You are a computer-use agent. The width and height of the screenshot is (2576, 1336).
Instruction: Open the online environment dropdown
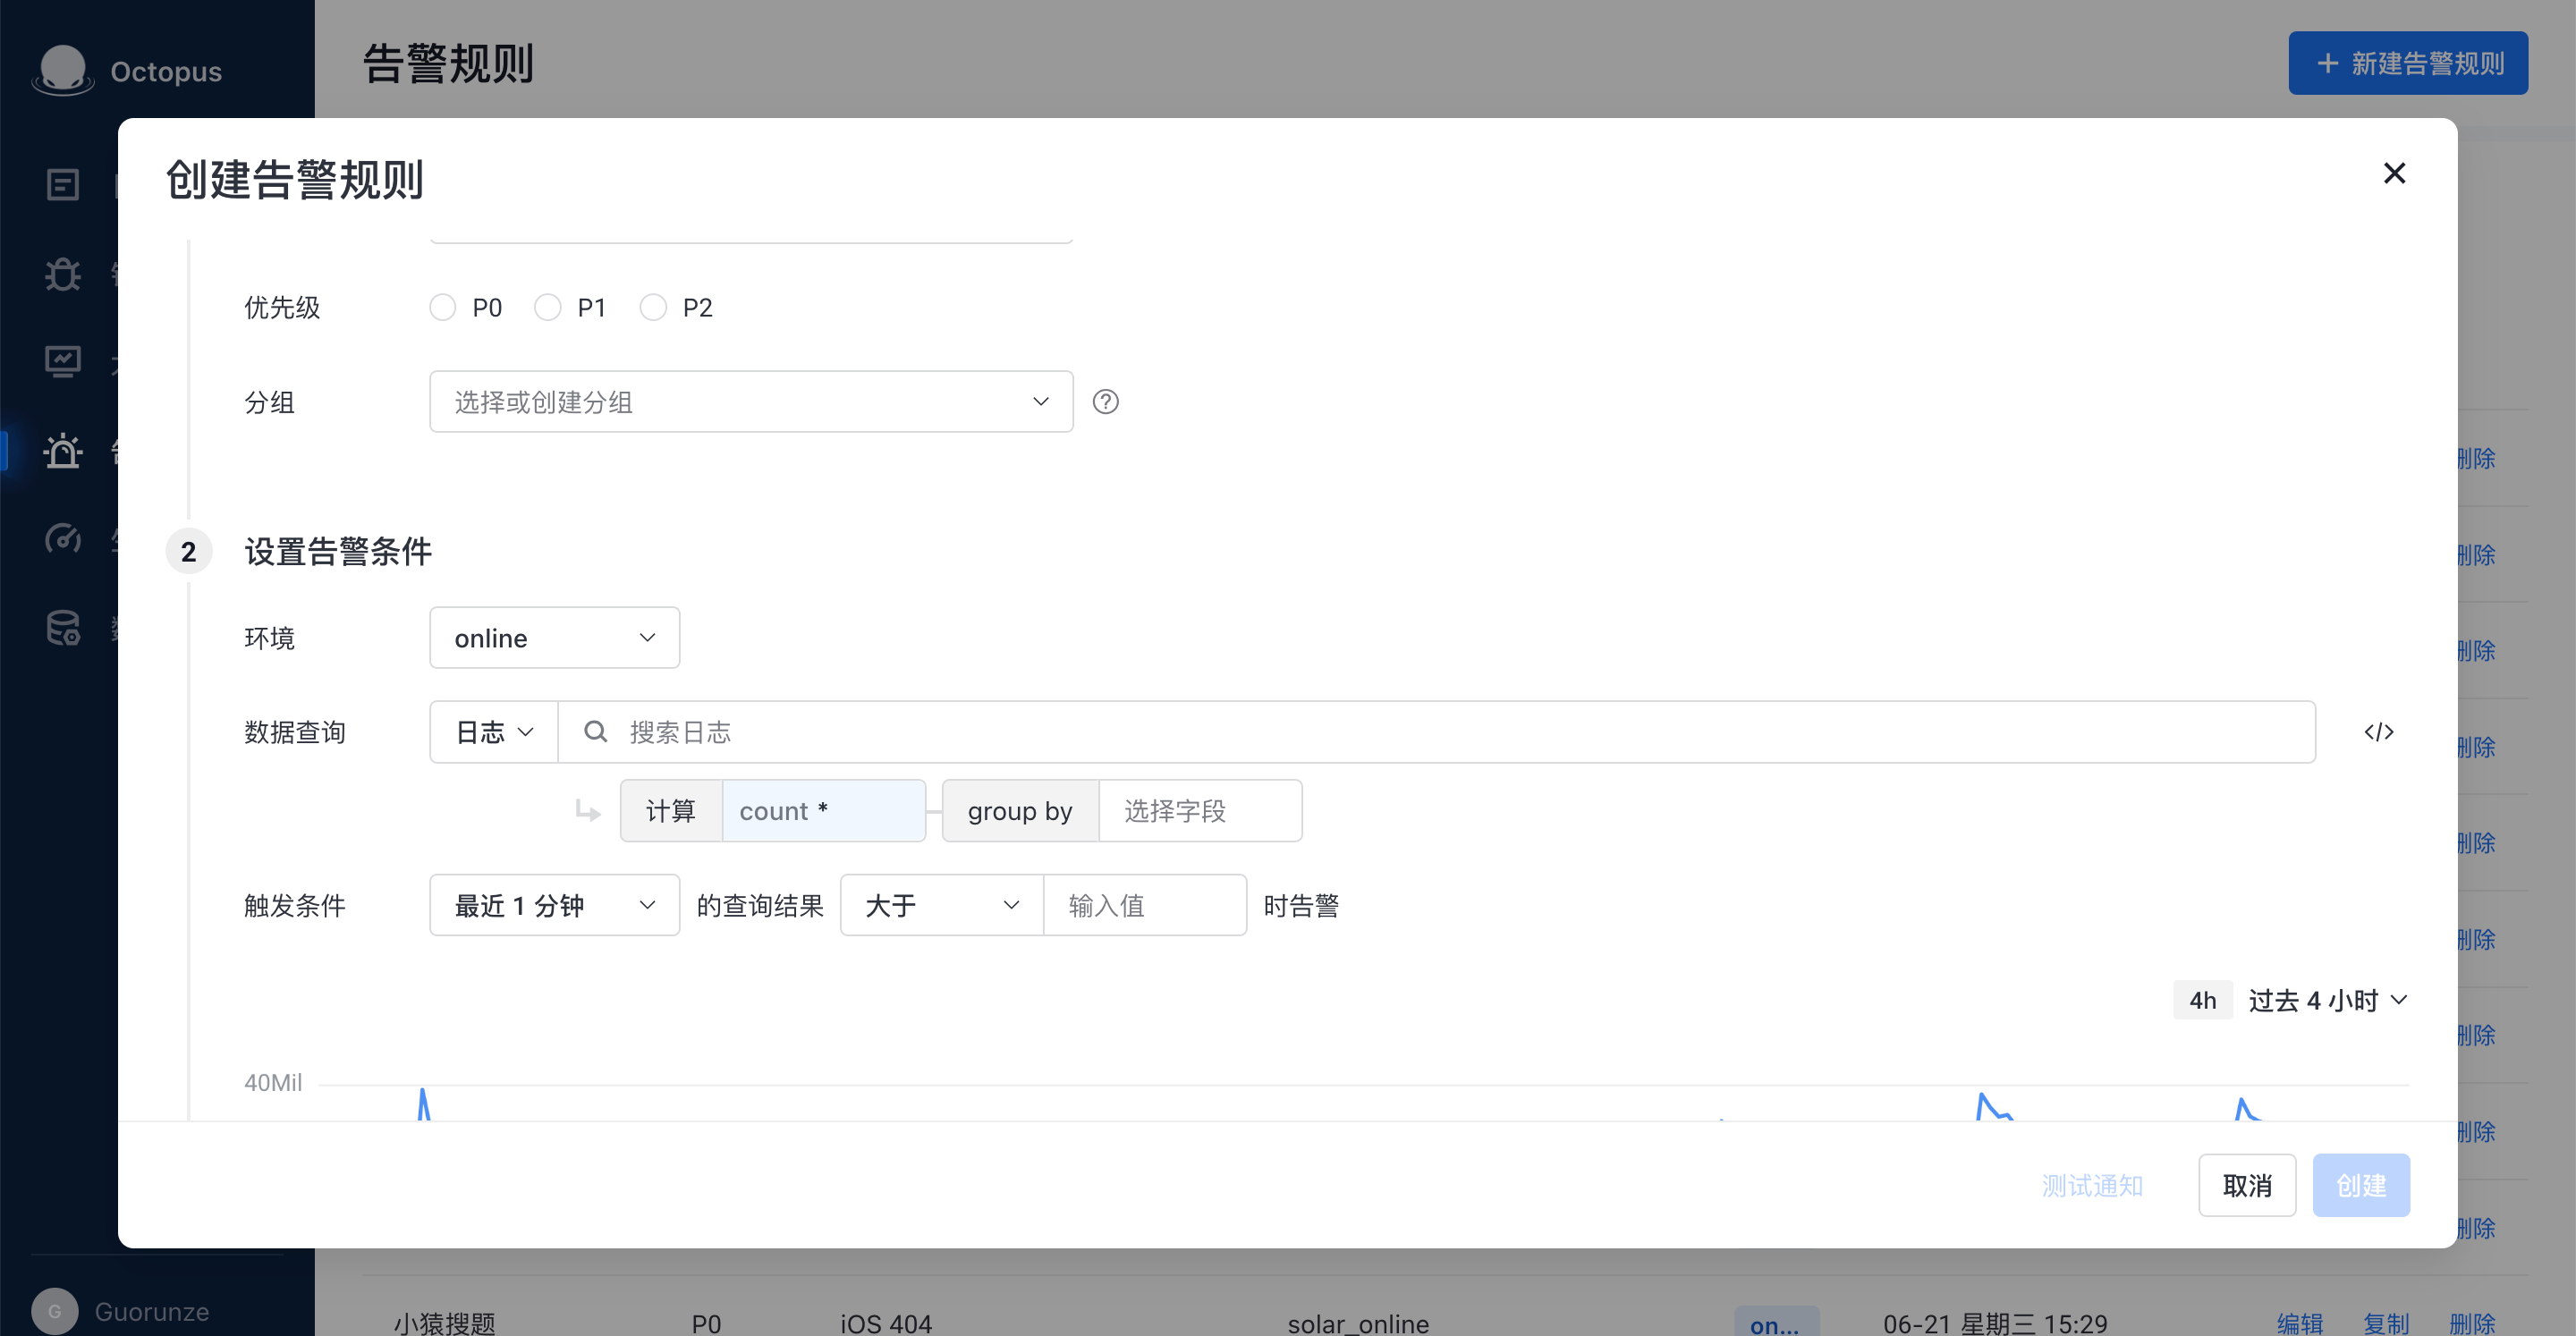pyautogui.click(x=554, y=638)
